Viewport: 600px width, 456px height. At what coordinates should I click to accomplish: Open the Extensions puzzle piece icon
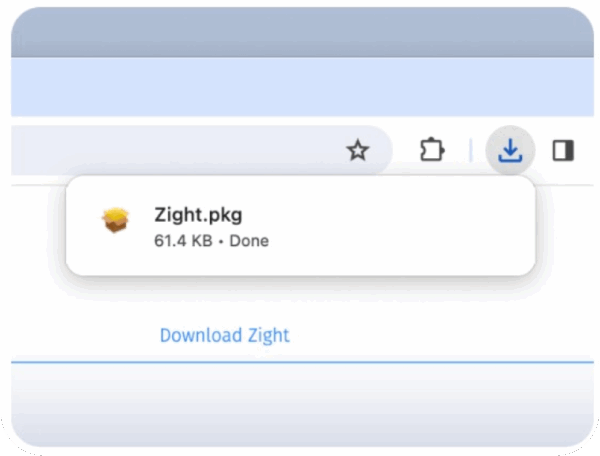coord(431,151)
